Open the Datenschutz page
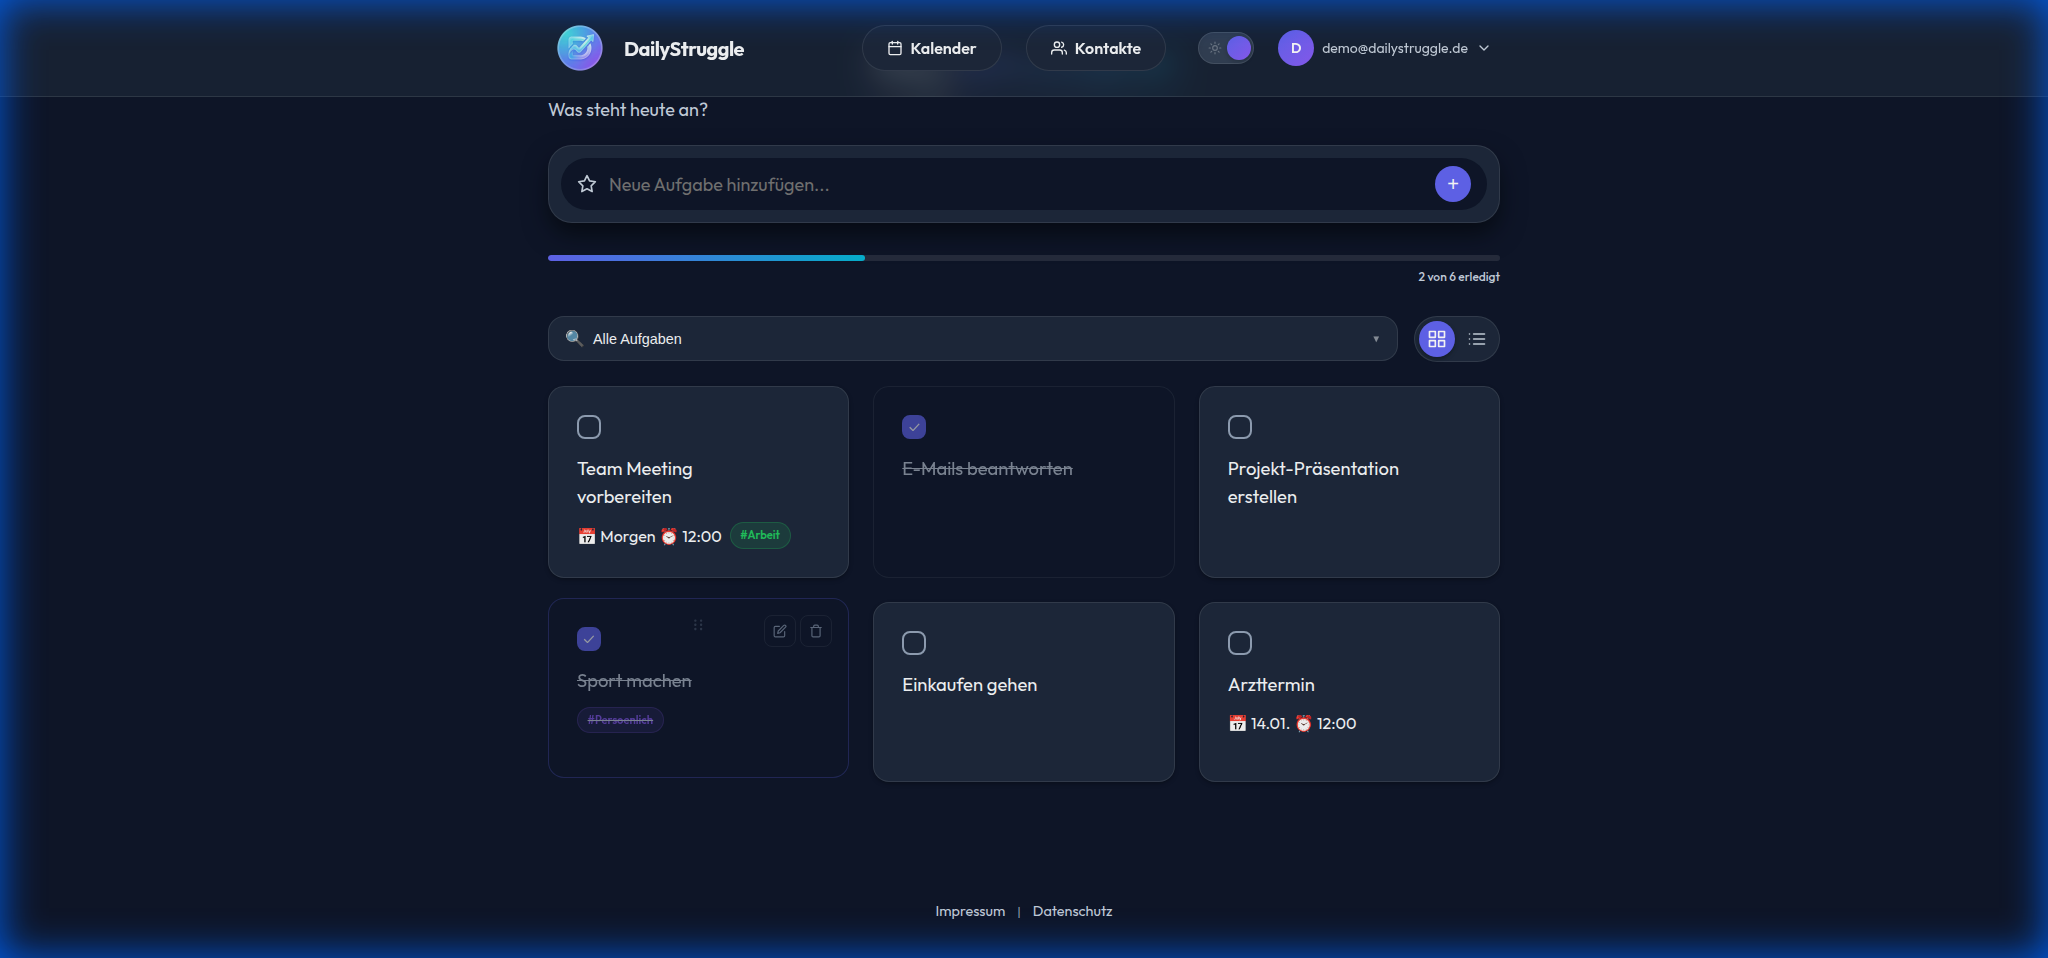The image size is (2048, 958). (x=1072, y=911)
